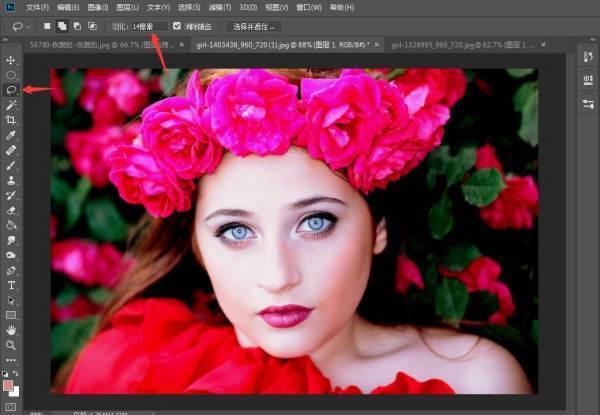Select the Hand tool
600x415 pixels.
click(11, 330)
